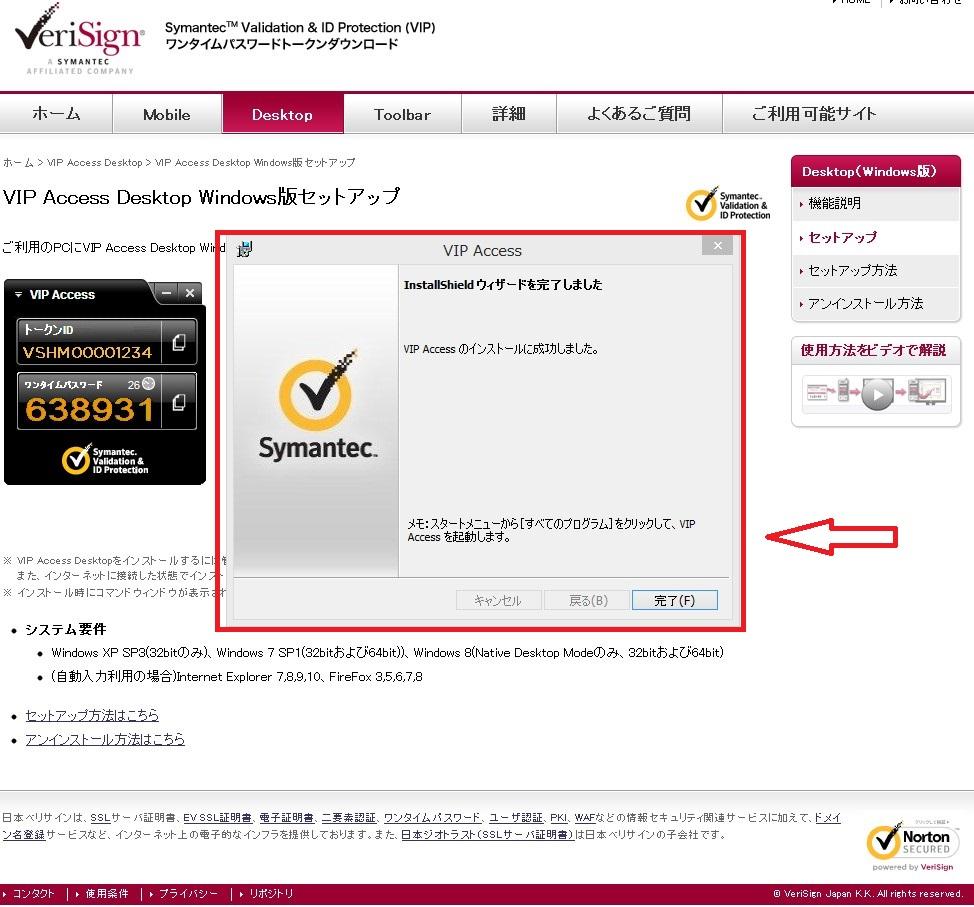Close the VIP Access installer dialog
This screenshot has height=907, width=974.
pos(717,245)
